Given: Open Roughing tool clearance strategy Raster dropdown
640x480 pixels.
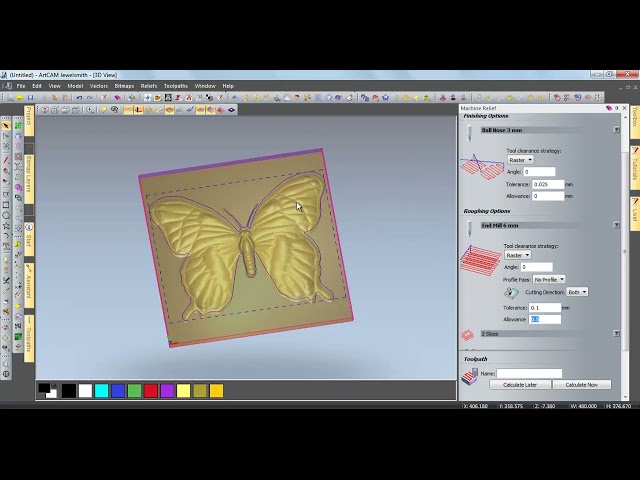Looking at the screenshot, I should pyautogui.click(x=518, y=255).
